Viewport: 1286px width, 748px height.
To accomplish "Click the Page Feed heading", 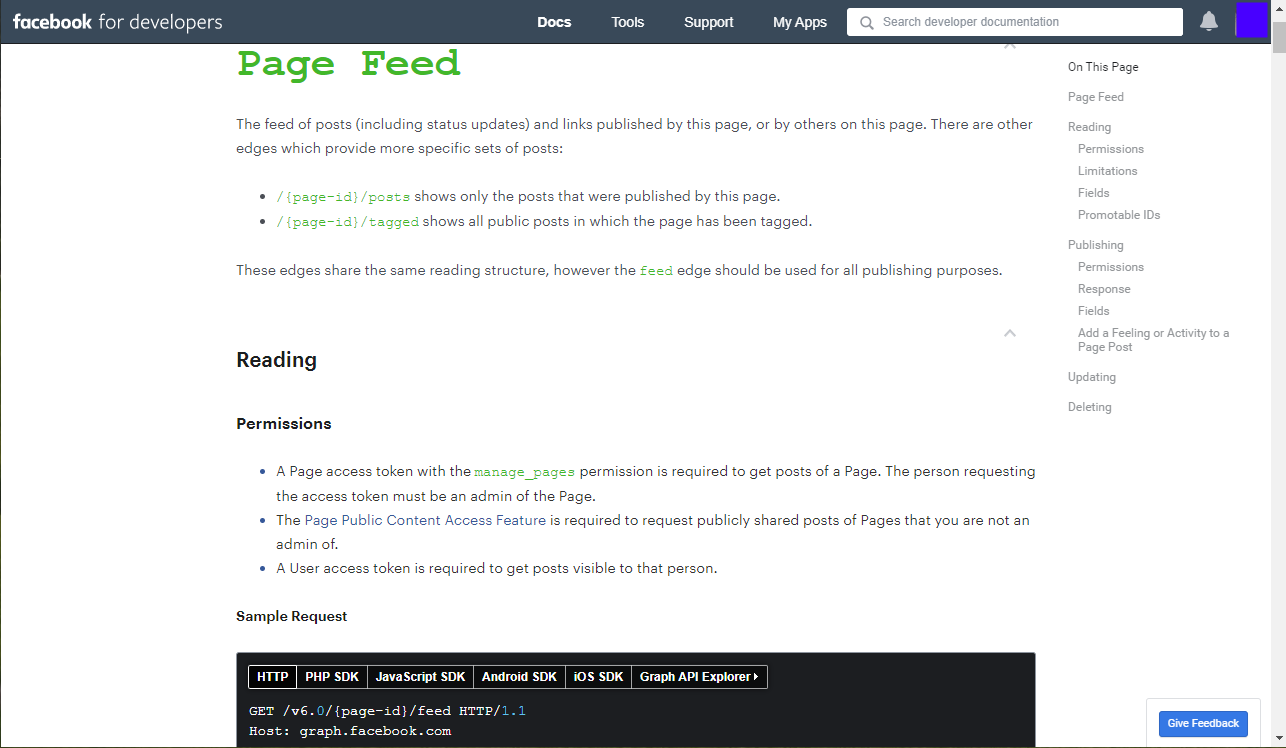I will (348, 63).
